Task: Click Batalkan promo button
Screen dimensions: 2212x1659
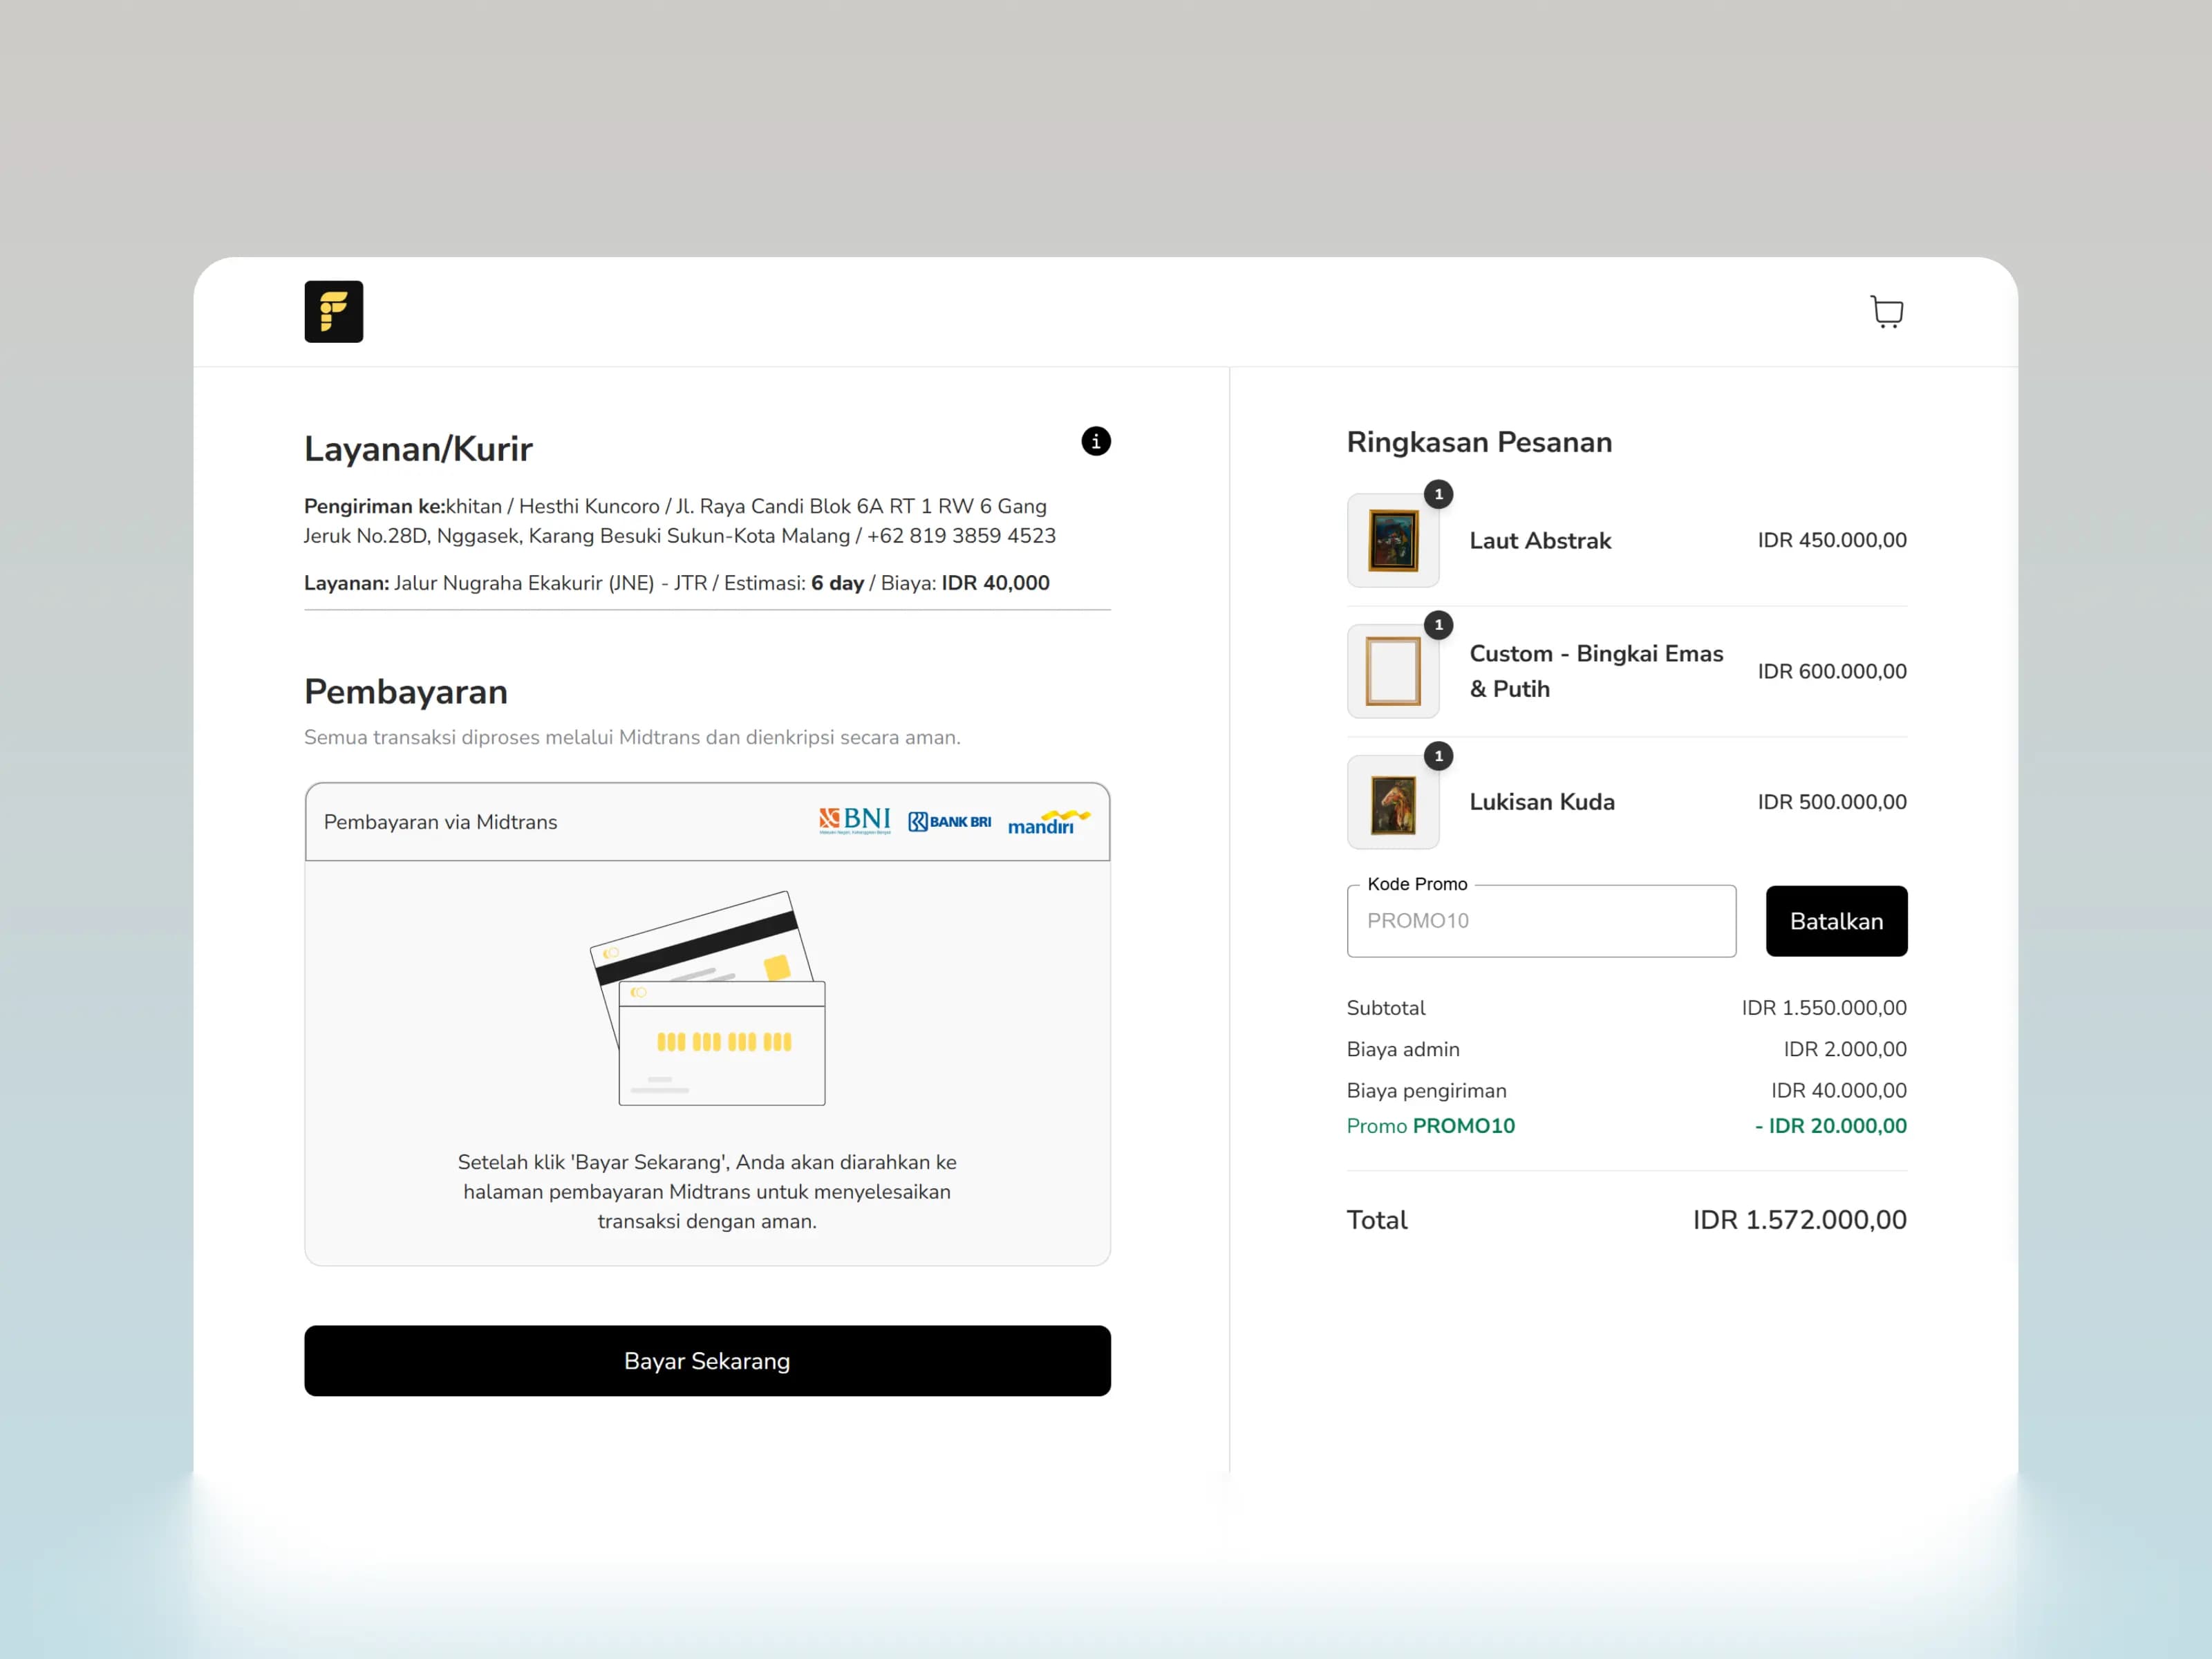Action: [x=1836, y=921]
